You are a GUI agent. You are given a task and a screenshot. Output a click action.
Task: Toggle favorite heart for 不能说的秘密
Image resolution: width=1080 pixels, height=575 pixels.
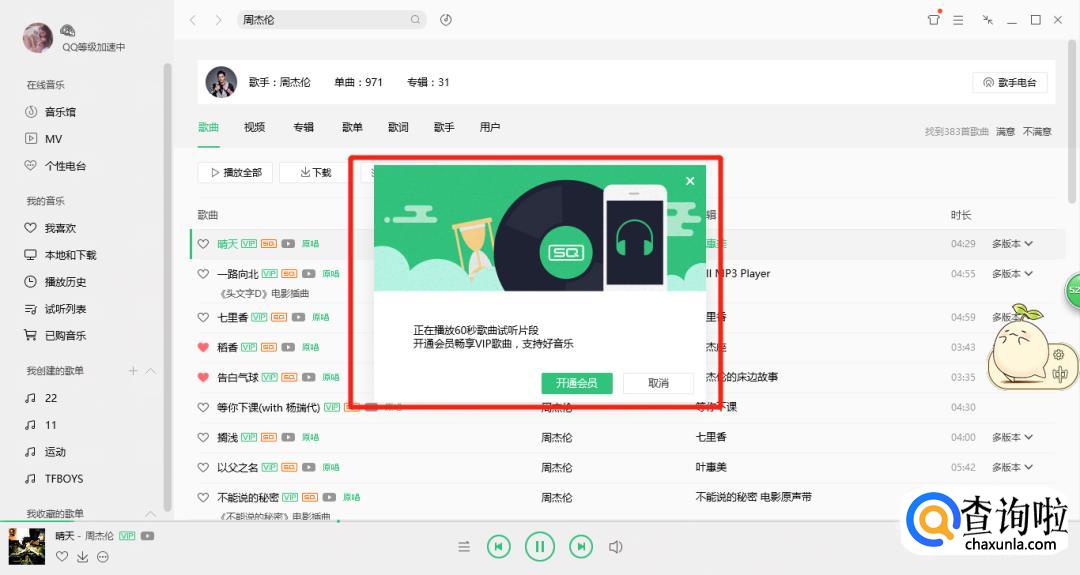coord(203,497)
